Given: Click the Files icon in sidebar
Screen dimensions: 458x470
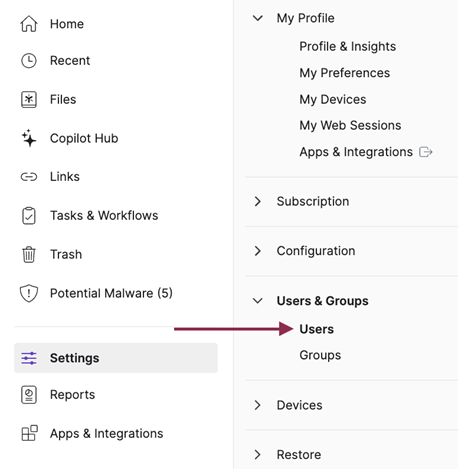Looking at the screenshot, I should click(29, 100).
